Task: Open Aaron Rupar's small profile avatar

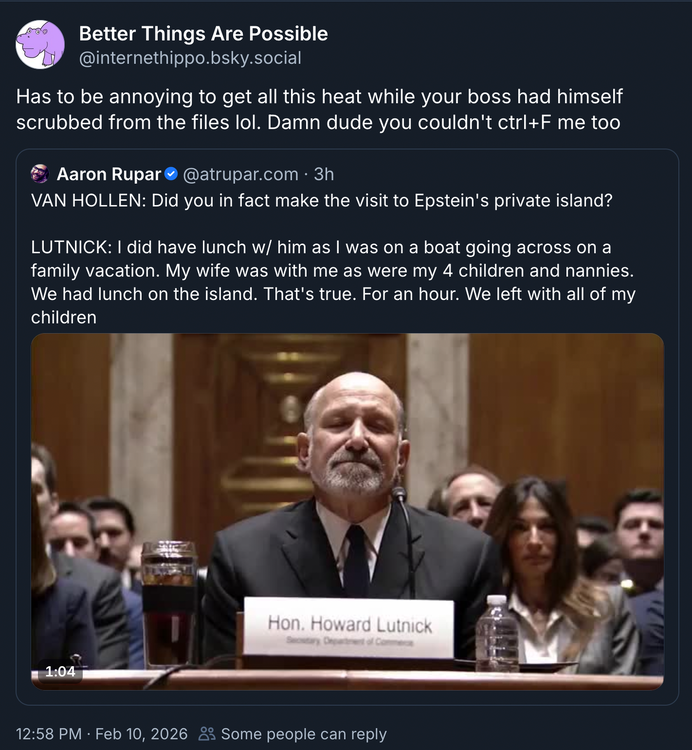Action: [x=40, y=174]
